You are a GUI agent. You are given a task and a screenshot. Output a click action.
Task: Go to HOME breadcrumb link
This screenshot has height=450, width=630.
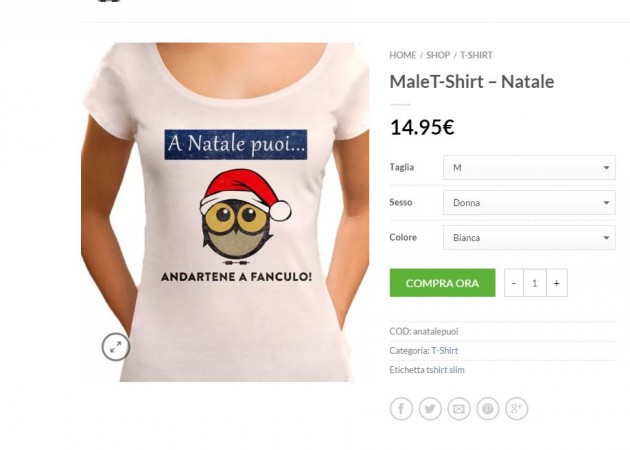(403, 55)
